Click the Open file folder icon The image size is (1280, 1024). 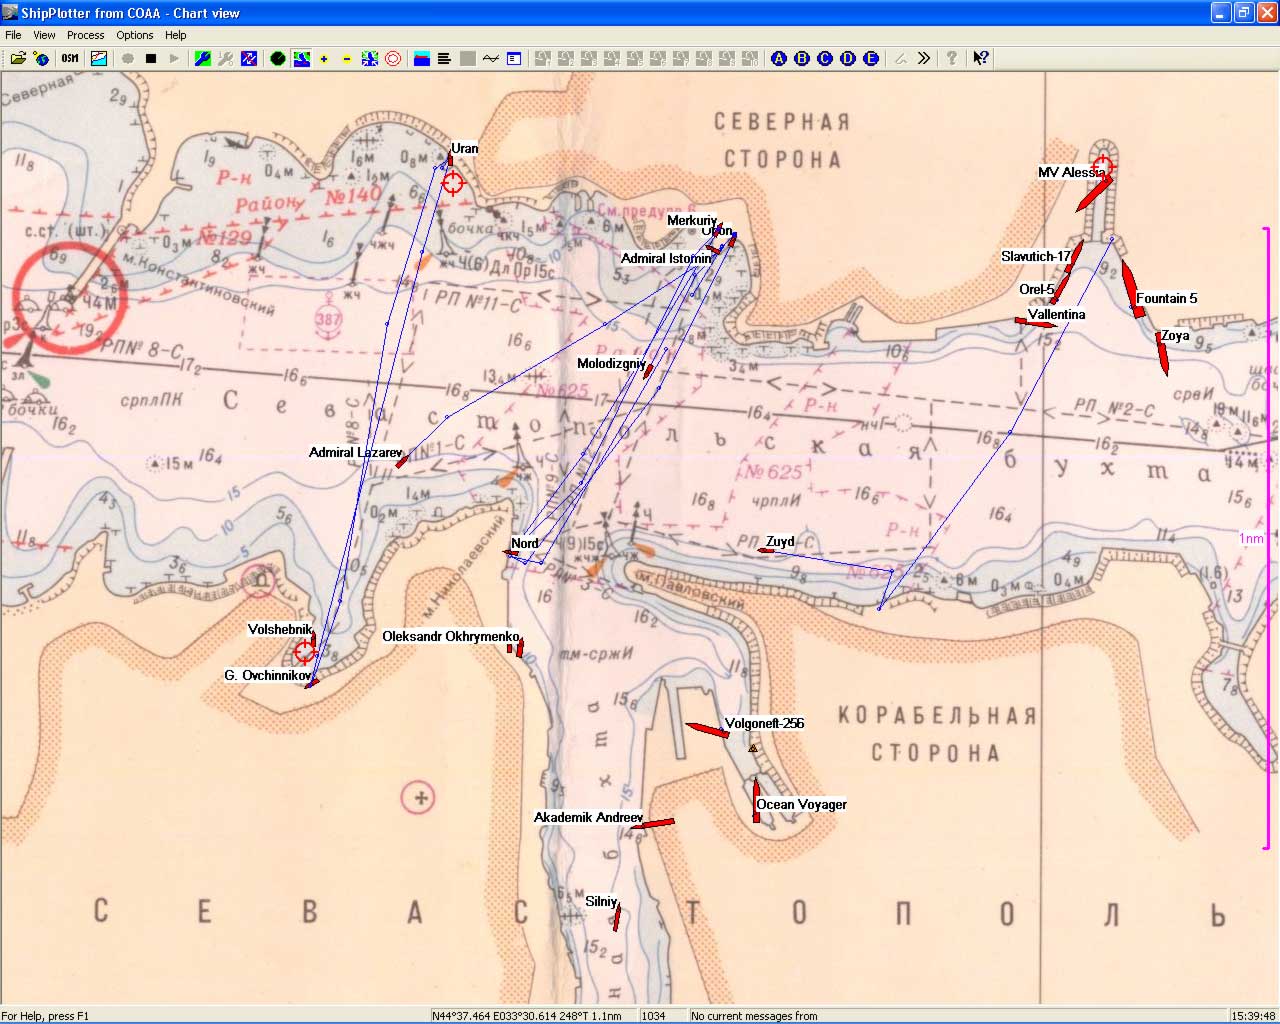(x=18, y=59)
